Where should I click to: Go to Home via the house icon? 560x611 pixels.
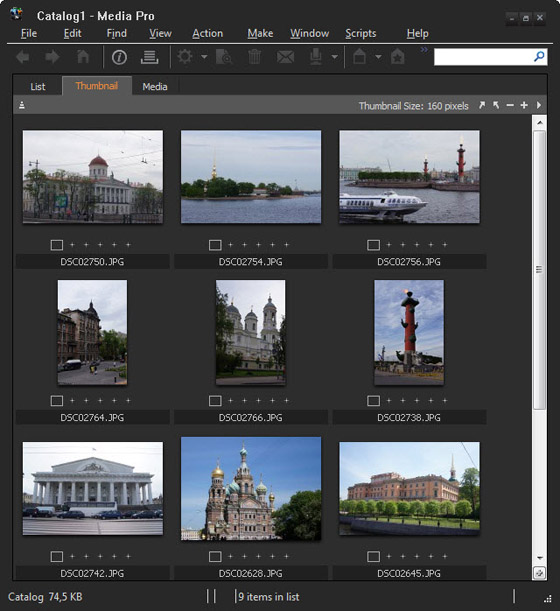coord(83,57)
